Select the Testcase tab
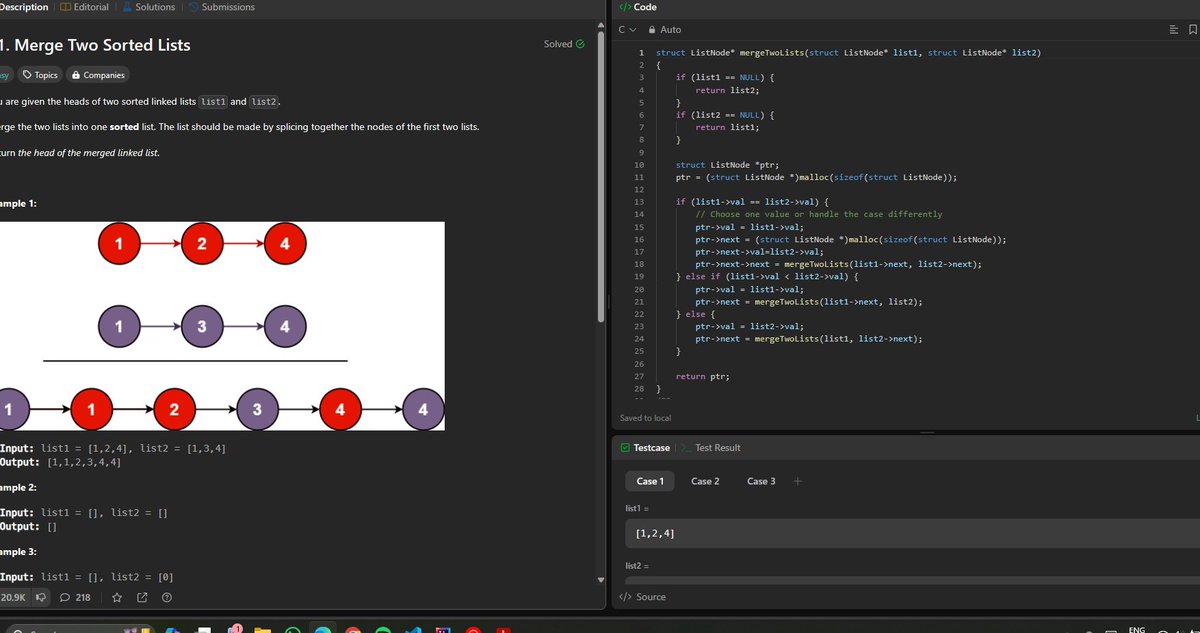This screenshot has width=1200, height=633. pos(646,448)
